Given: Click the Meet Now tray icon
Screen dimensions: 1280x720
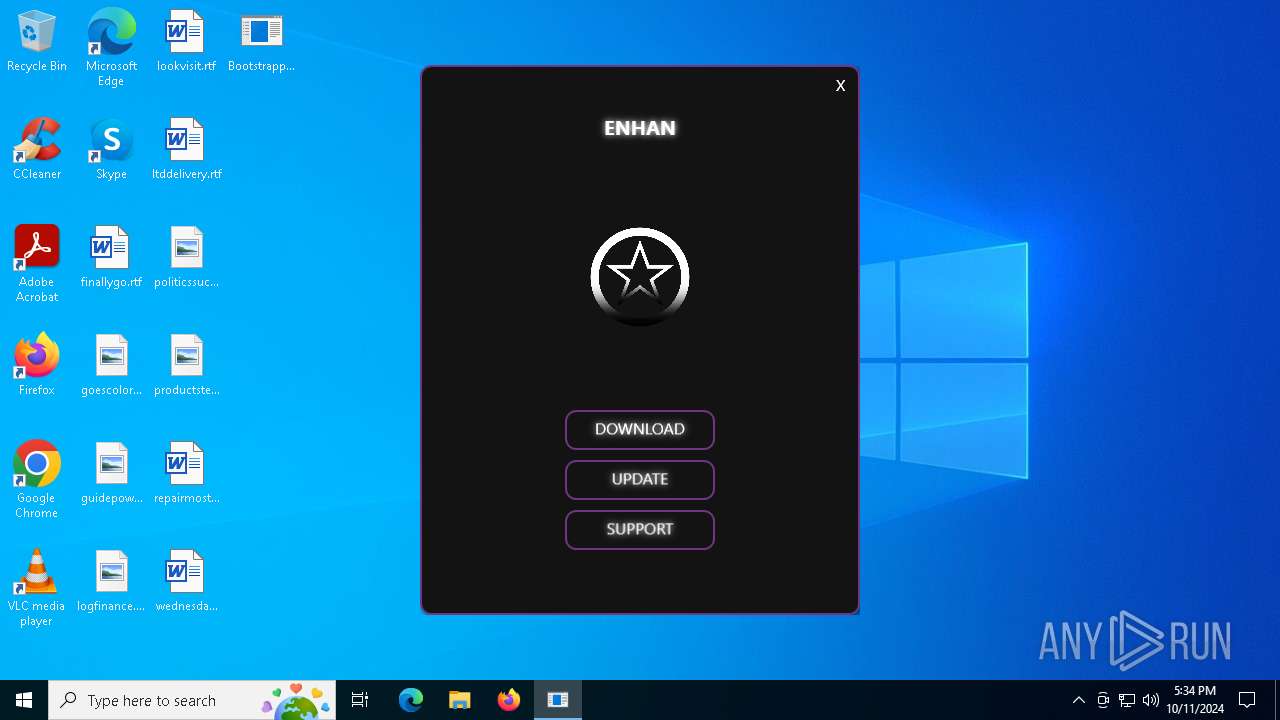Looking at the screenshot, I should click(1103, 700).
